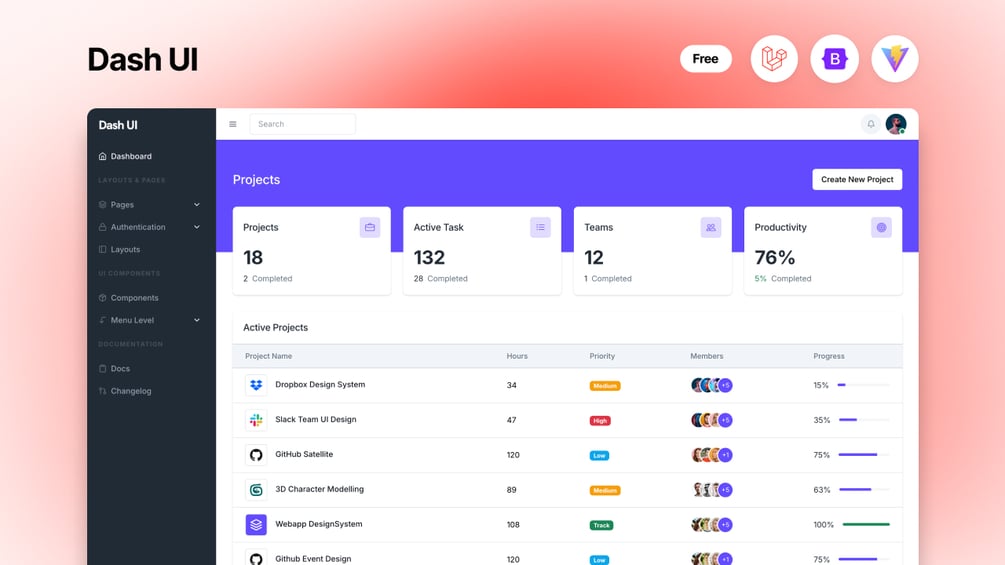Expand the Menu Level chevron
Screen dimensions: 1005x565
click(x=197, y=320)
